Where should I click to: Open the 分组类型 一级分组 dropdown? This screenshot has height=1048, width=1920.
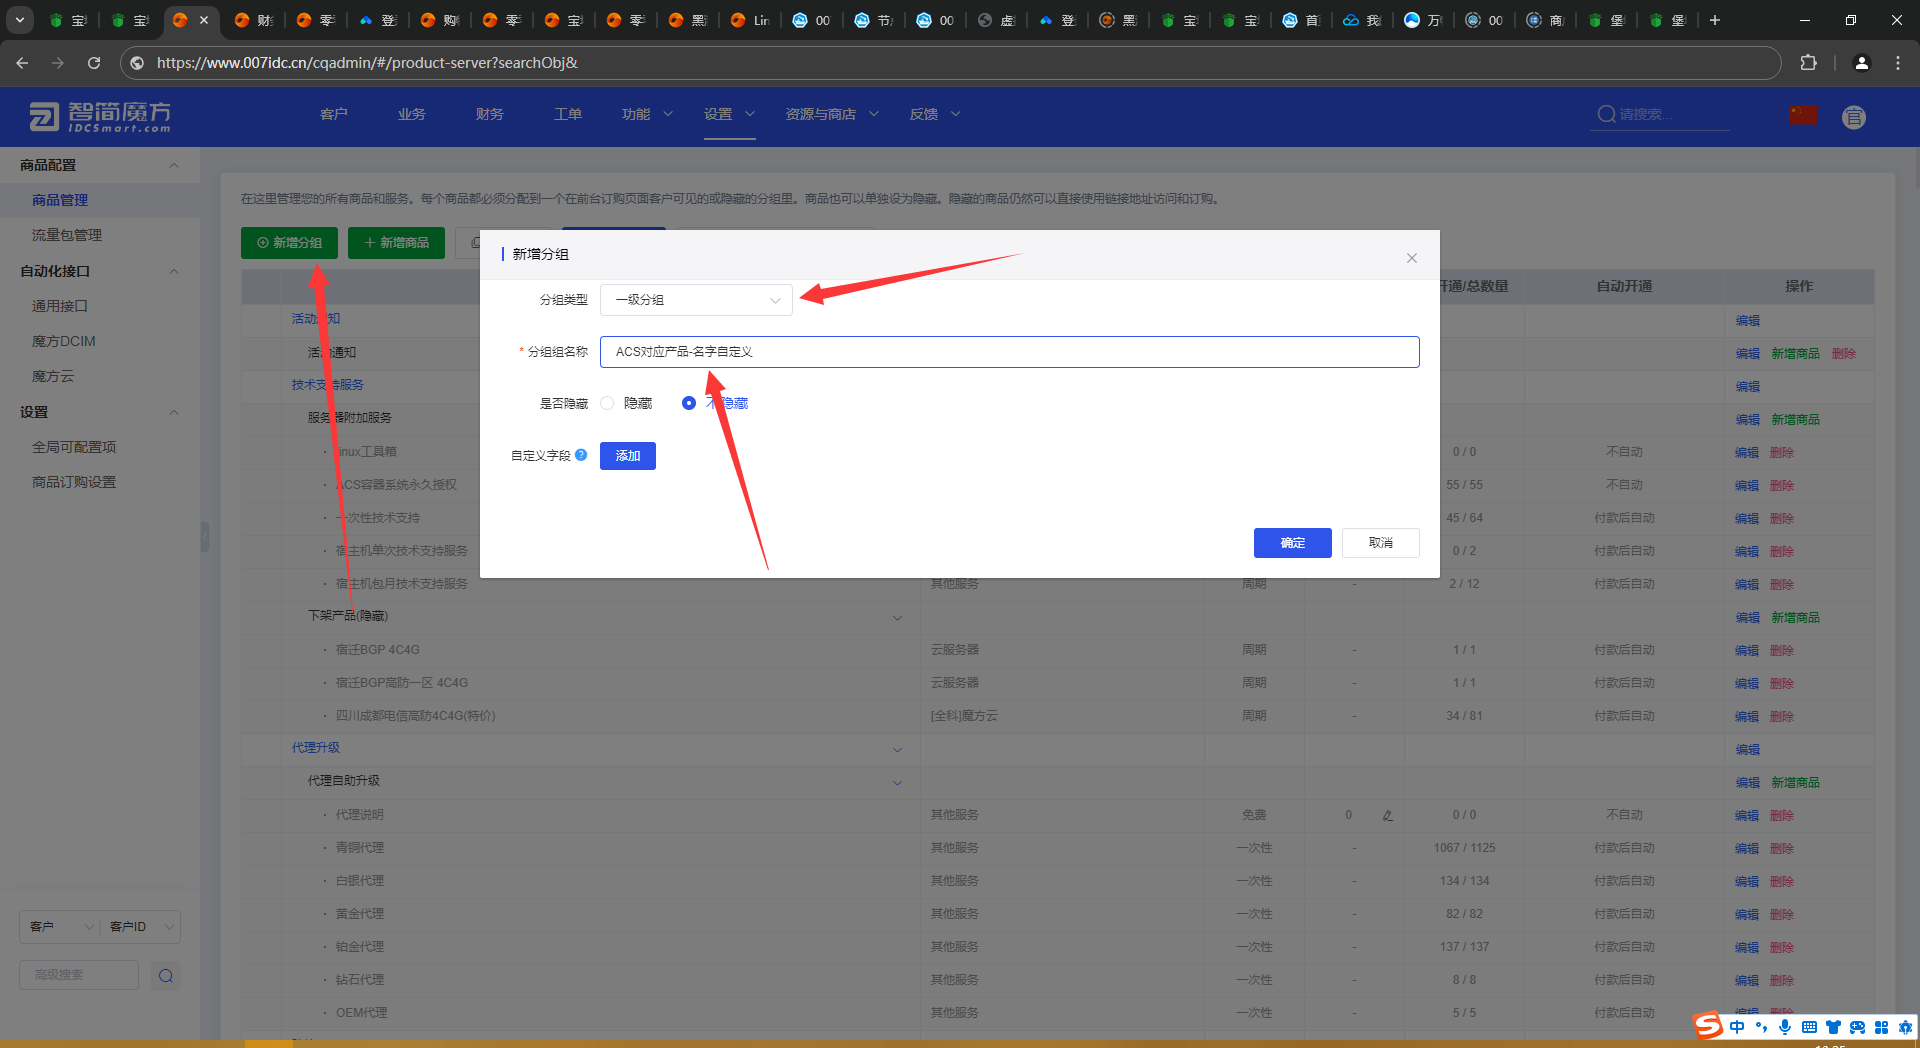tap(696, 300)
